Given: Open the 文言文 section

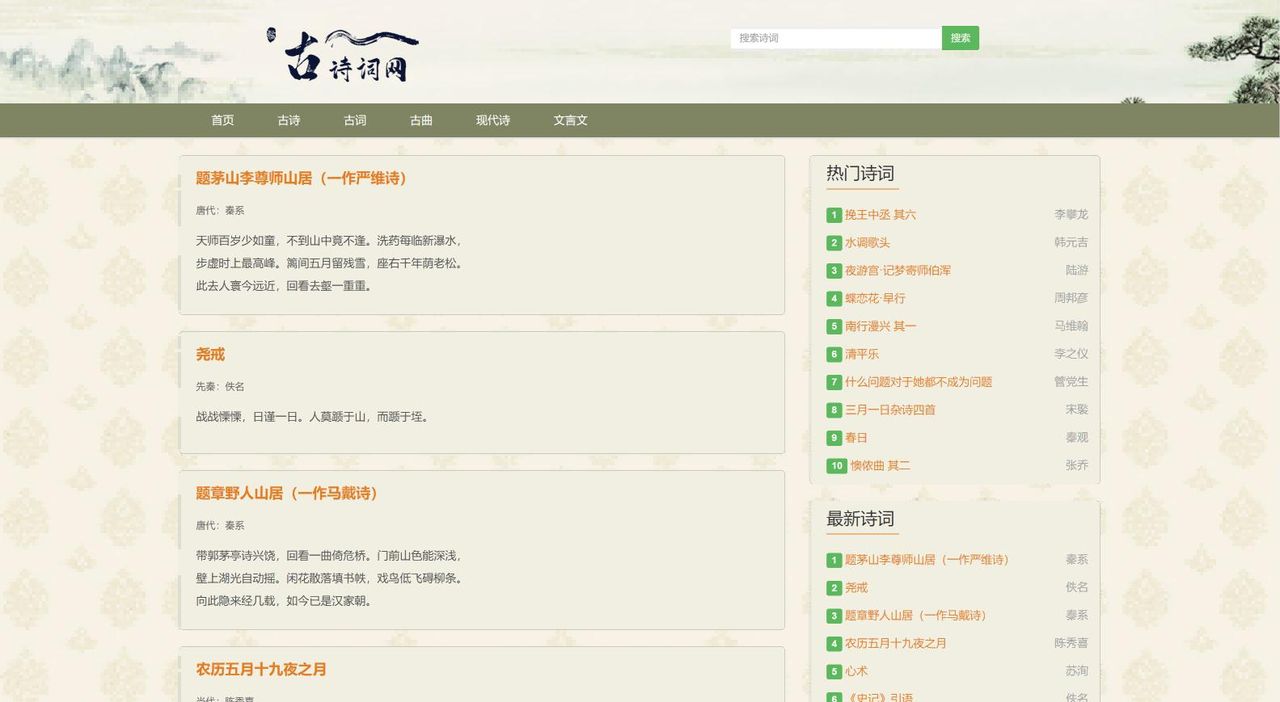Looking at the screenshot, I should (571, 118).
